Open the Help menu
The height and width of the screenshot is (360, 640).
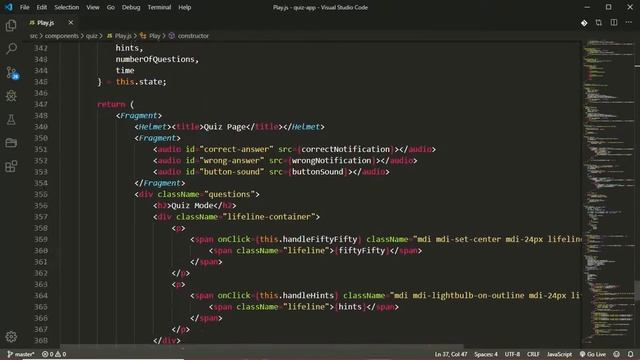pos(184,7)
